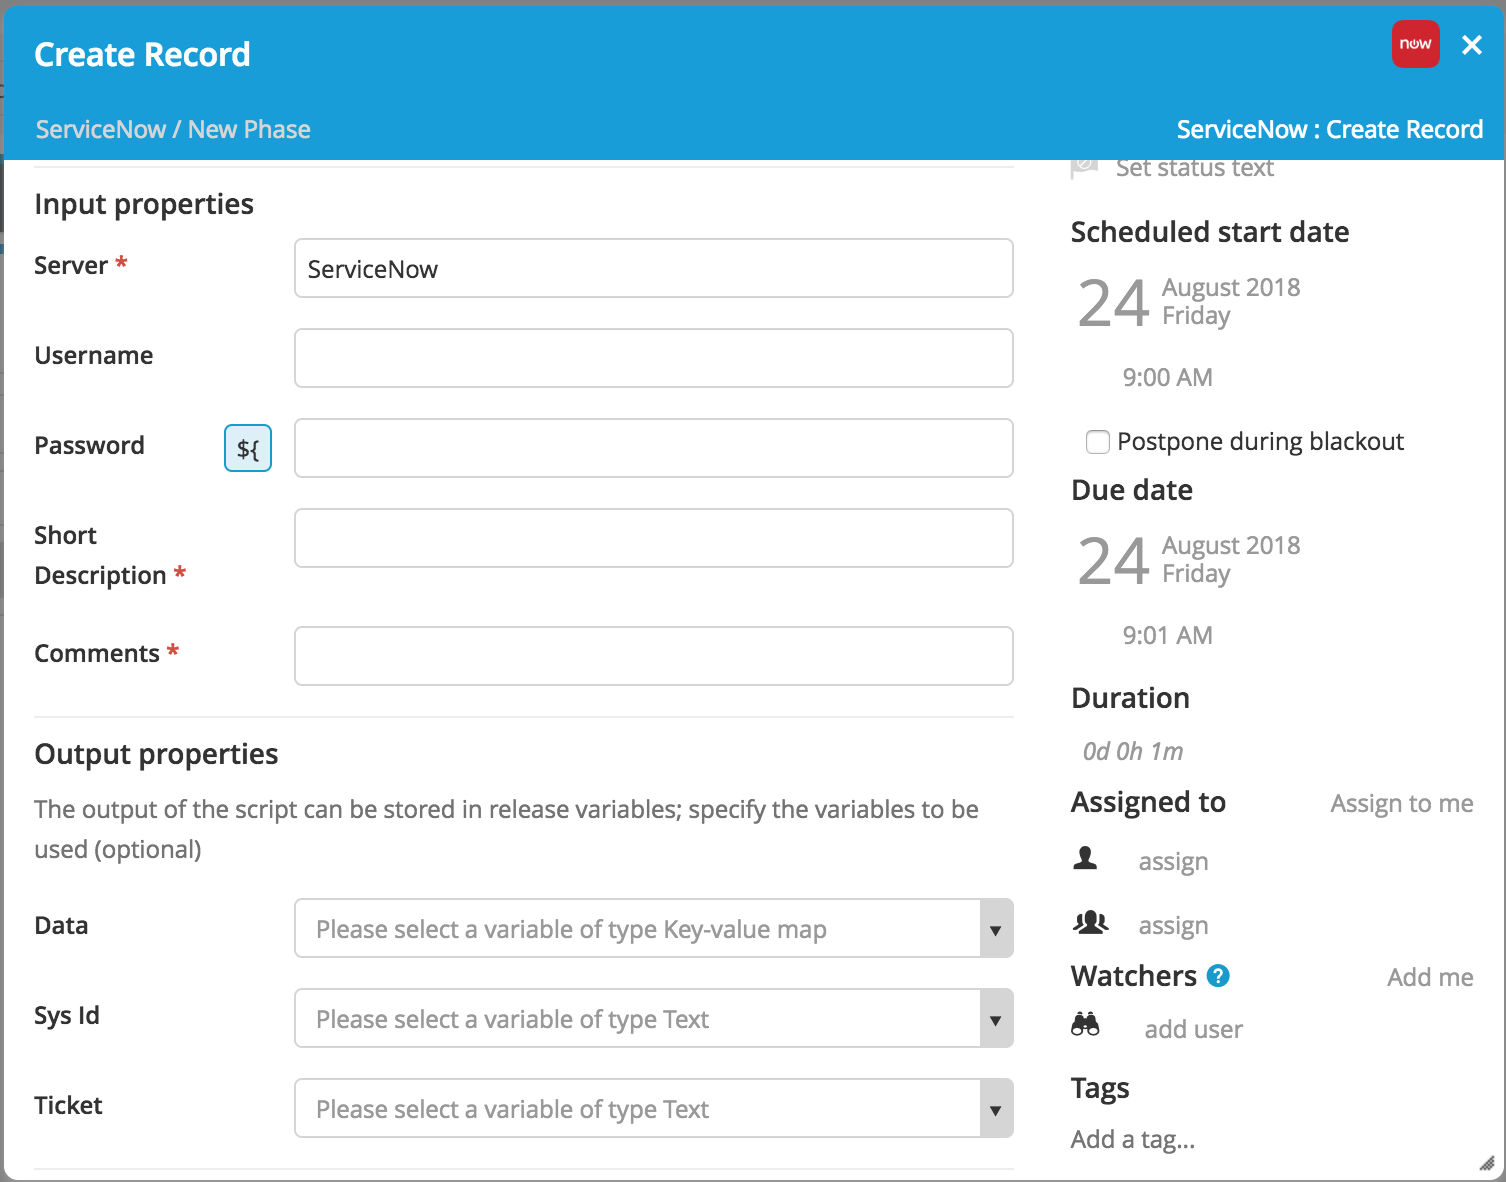This screenshot has height=1182, width=1506.
Task: Click the Data dropdown arrow
Action: pos(996,929)
